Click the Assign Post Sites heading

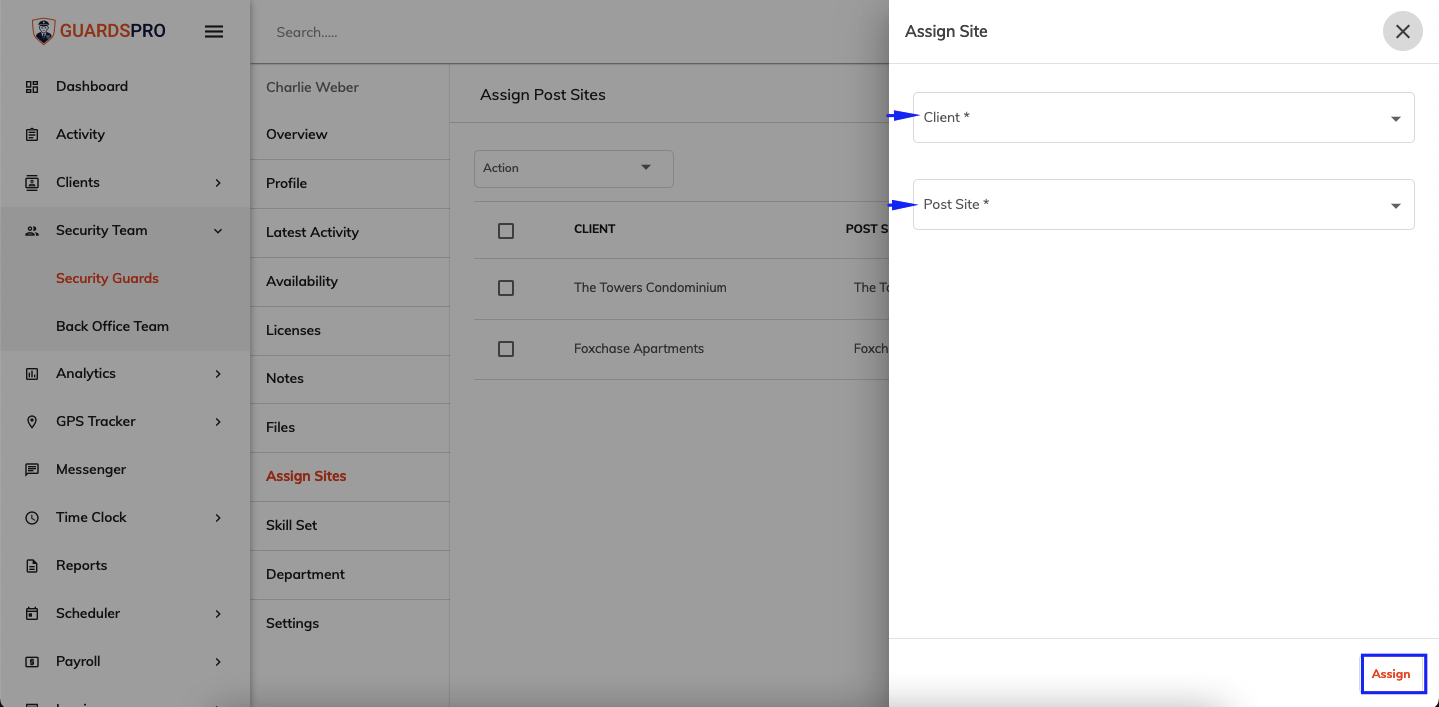point(543,95)
